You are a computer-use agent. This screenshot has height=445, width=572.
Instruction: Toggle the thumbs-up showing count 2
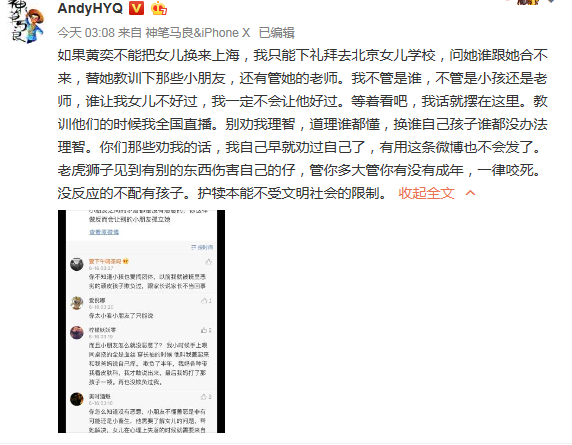(206, 330)
